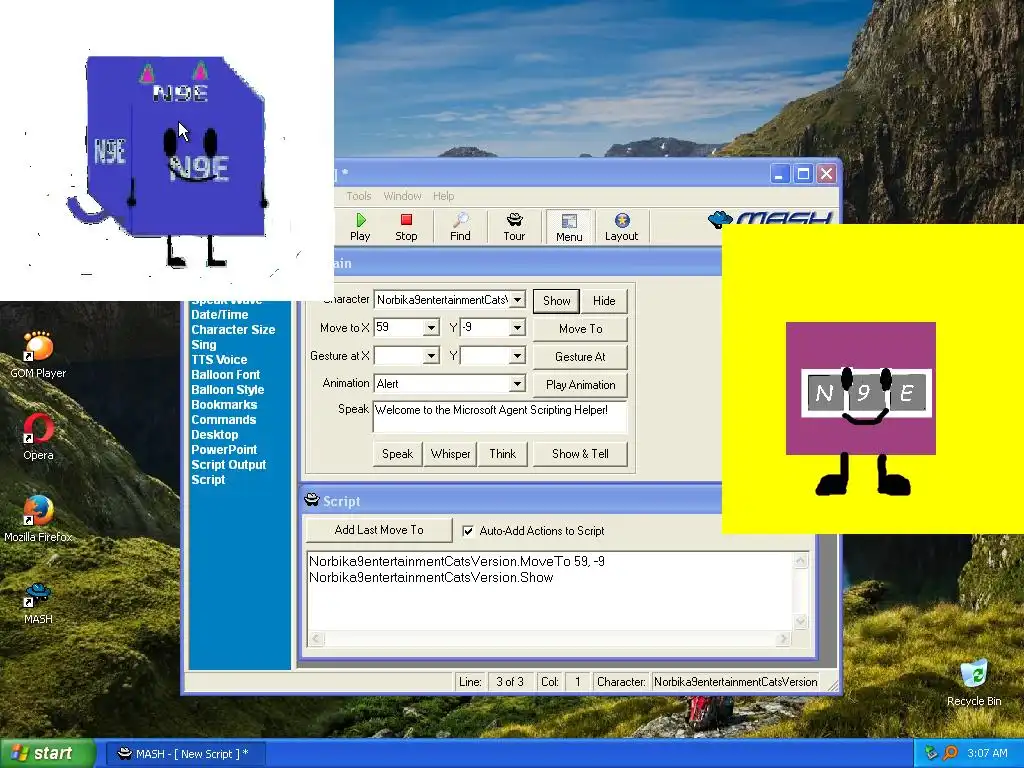Viewport: 1024px width, 768px height.
Task: Open the Window menu
Action: 402,196
